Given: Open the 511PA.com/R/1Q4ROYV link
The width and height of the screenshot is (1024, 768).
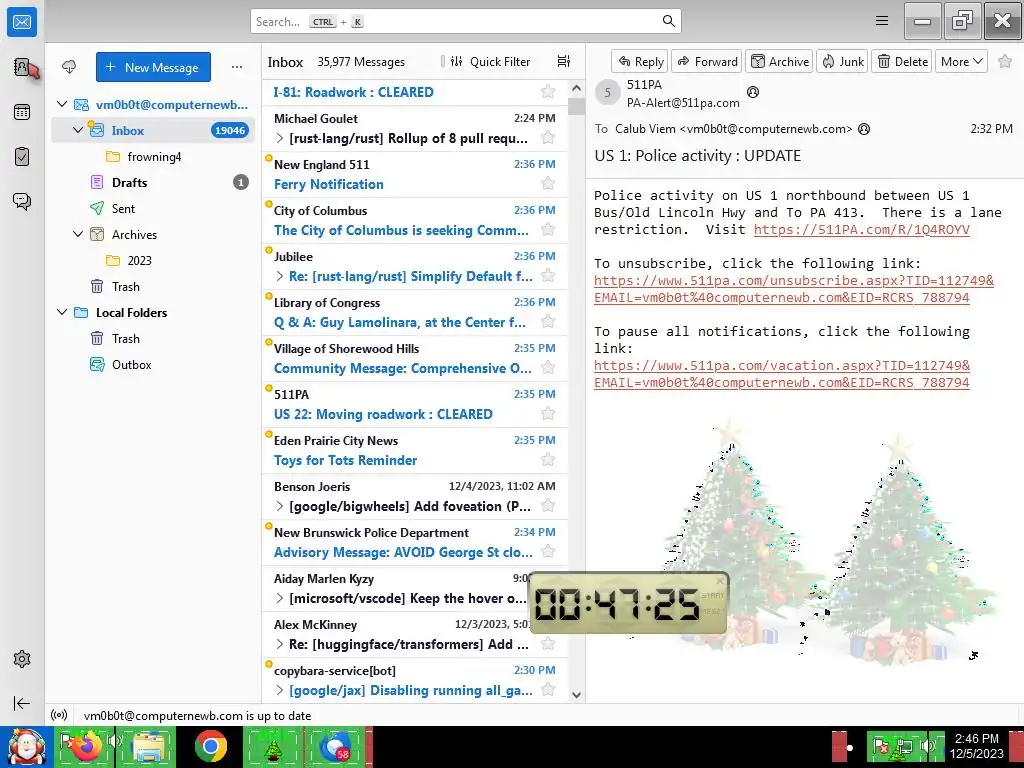Looking at the screenshot, I should pyautogui.click(x=861, y=229).
